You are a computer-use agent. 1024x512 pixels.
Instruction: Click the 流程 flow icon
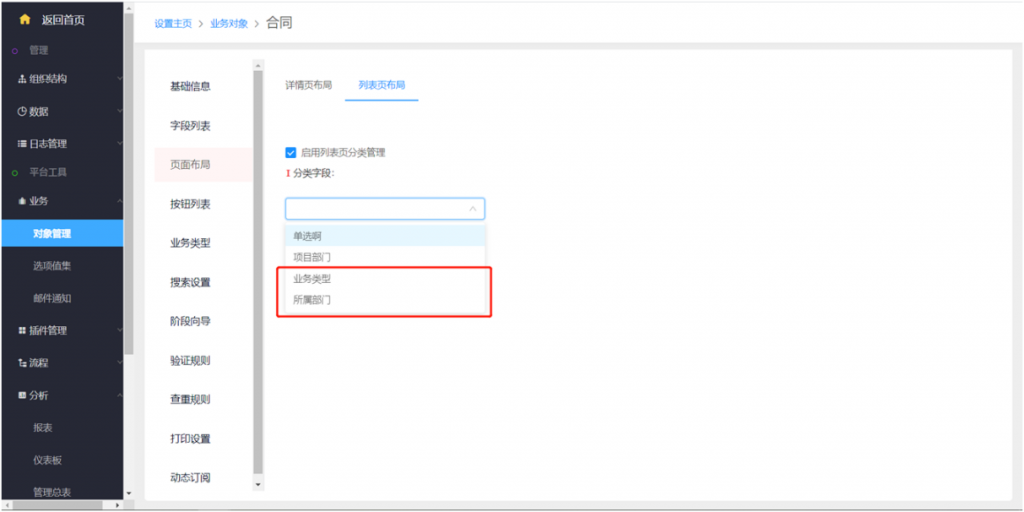(x=22, y=363)
